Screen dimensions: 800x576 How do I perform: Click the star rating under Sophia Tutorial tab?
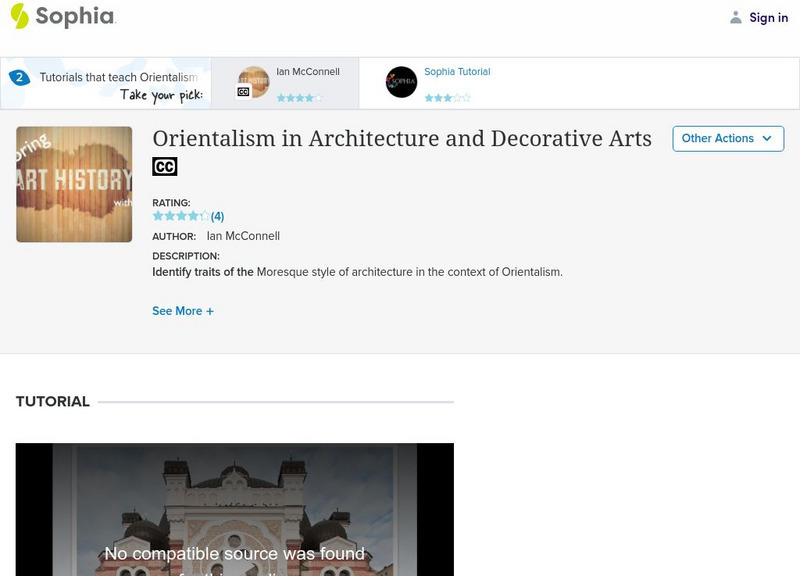point(447,97)
